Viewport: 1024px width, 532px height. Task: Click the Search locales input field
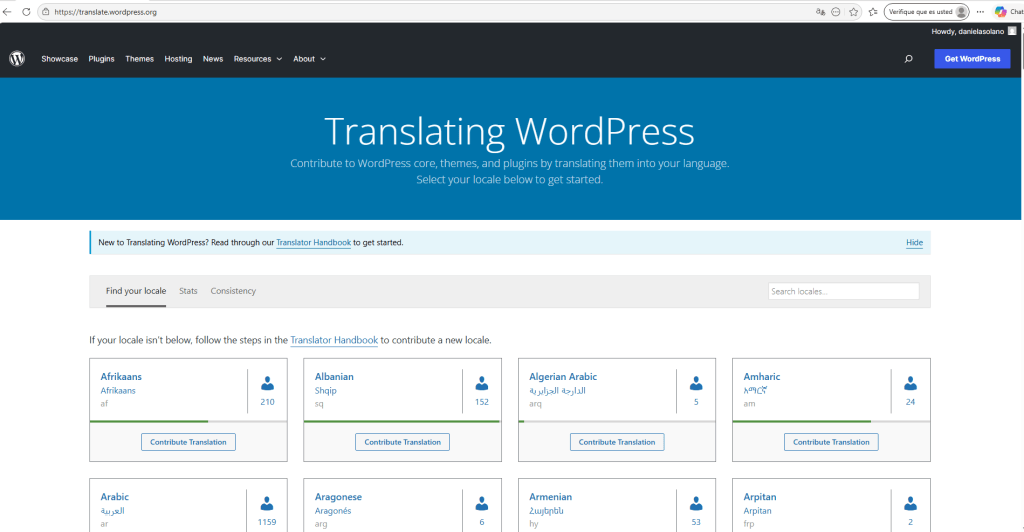click(843, 292)
